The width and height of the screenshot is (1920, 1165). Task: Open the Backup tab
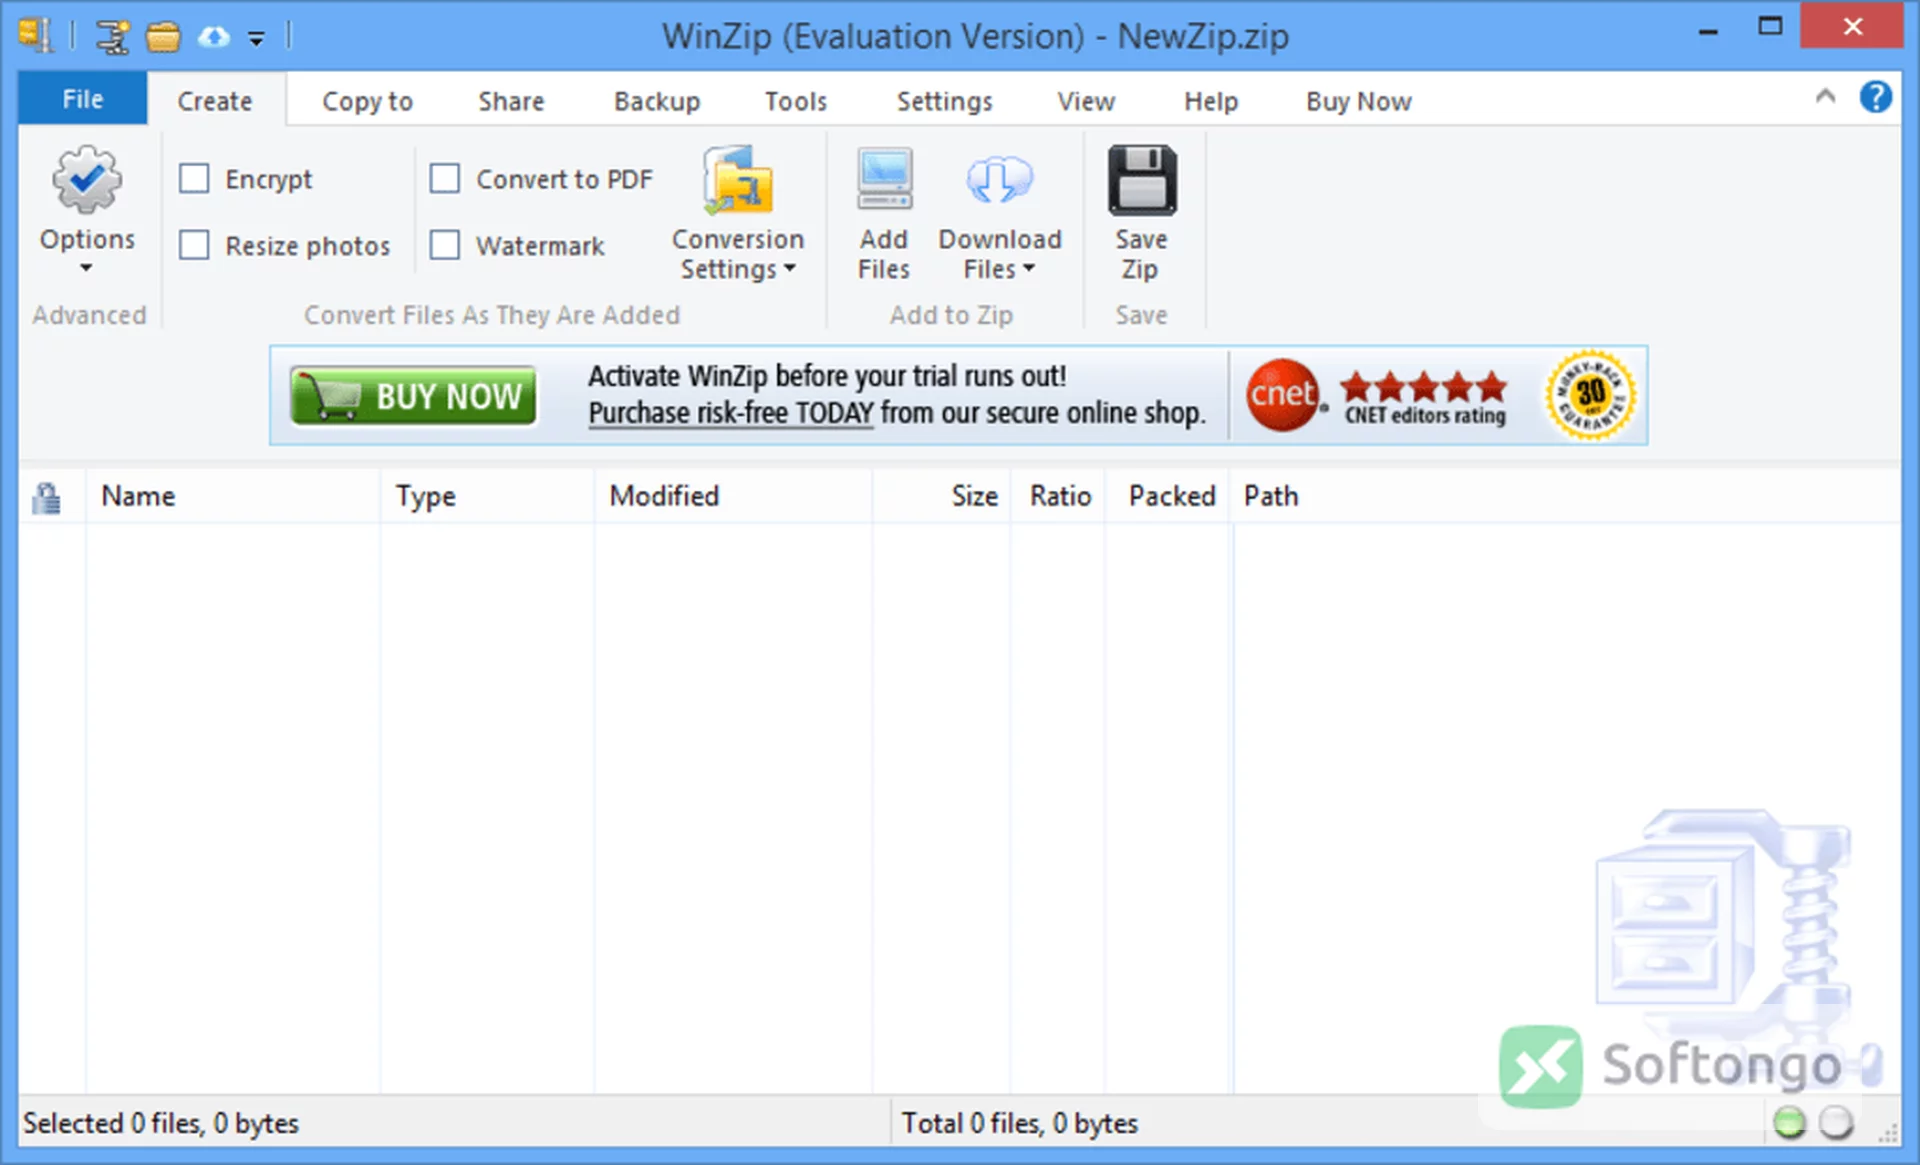click(657, 101)
